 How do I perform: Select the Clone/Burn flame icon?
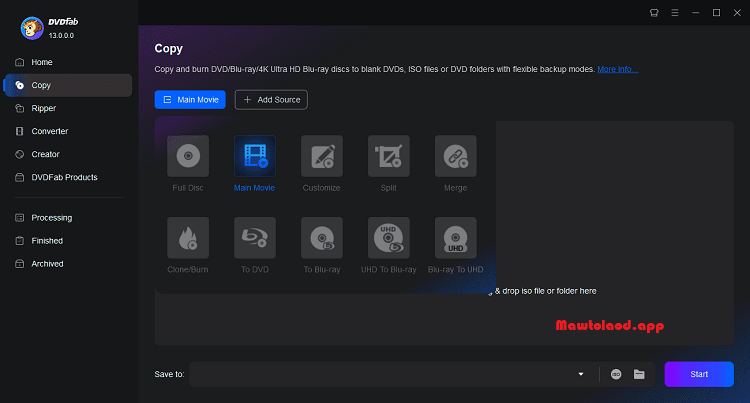188,238
